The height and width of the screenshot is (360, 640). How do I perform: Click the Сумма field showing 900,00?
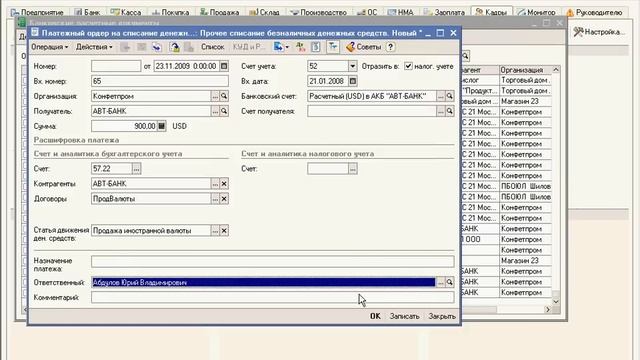coord(124,126)
